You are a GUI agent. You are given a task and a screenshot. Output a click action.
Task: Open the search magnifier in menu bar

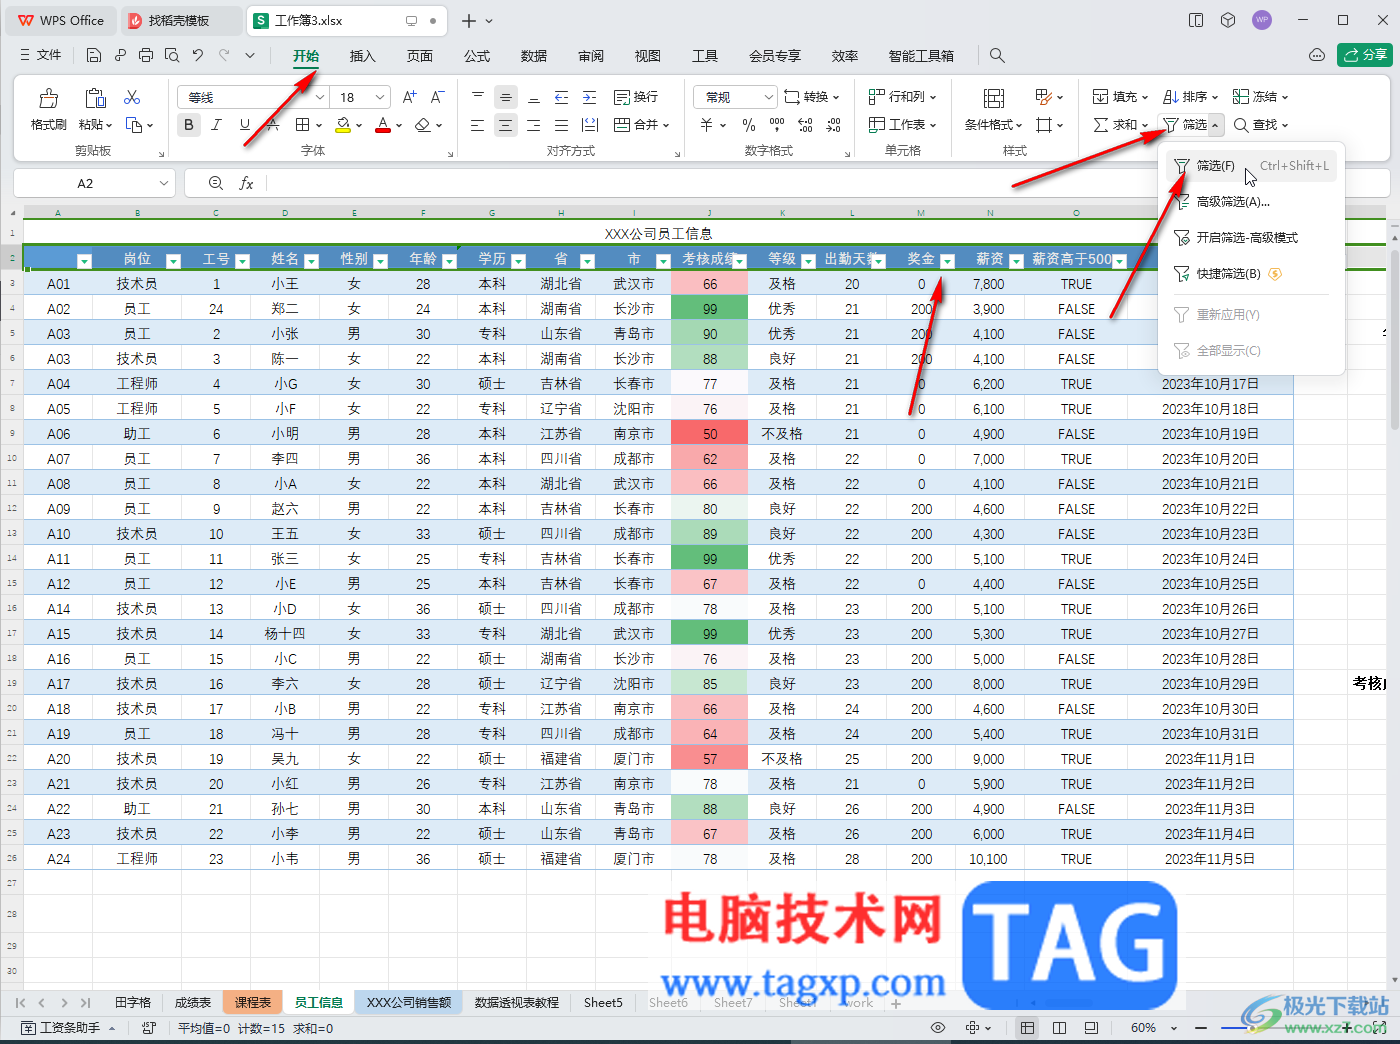click(997, 56)
